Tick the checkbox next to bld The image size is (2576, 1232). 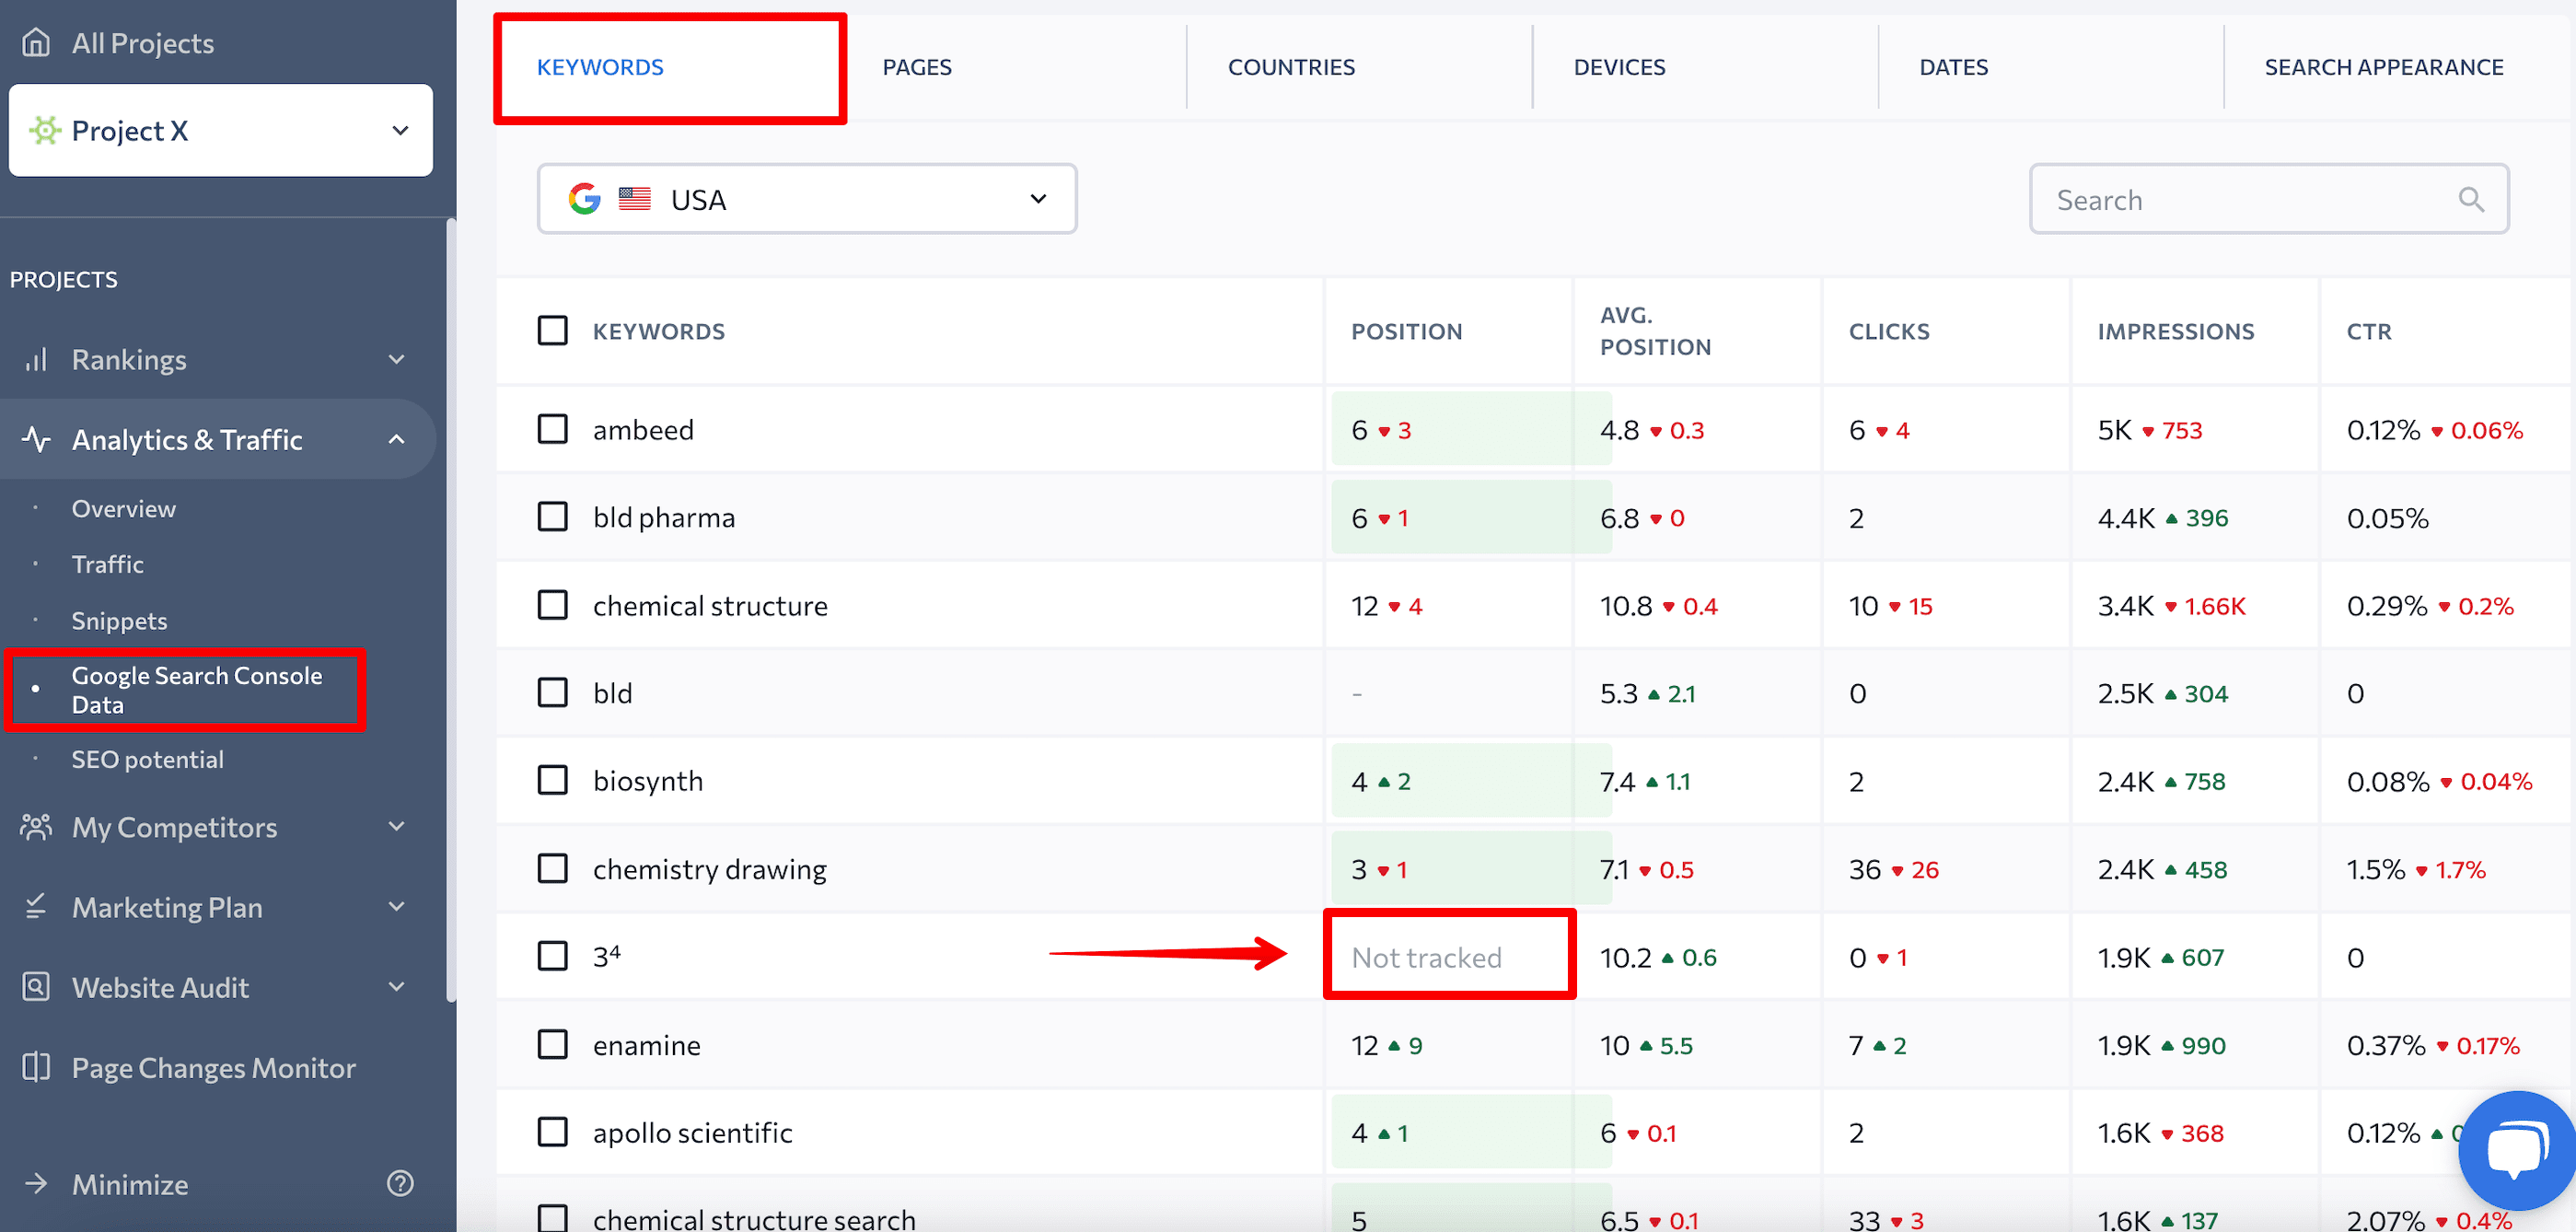click(553, 693)
